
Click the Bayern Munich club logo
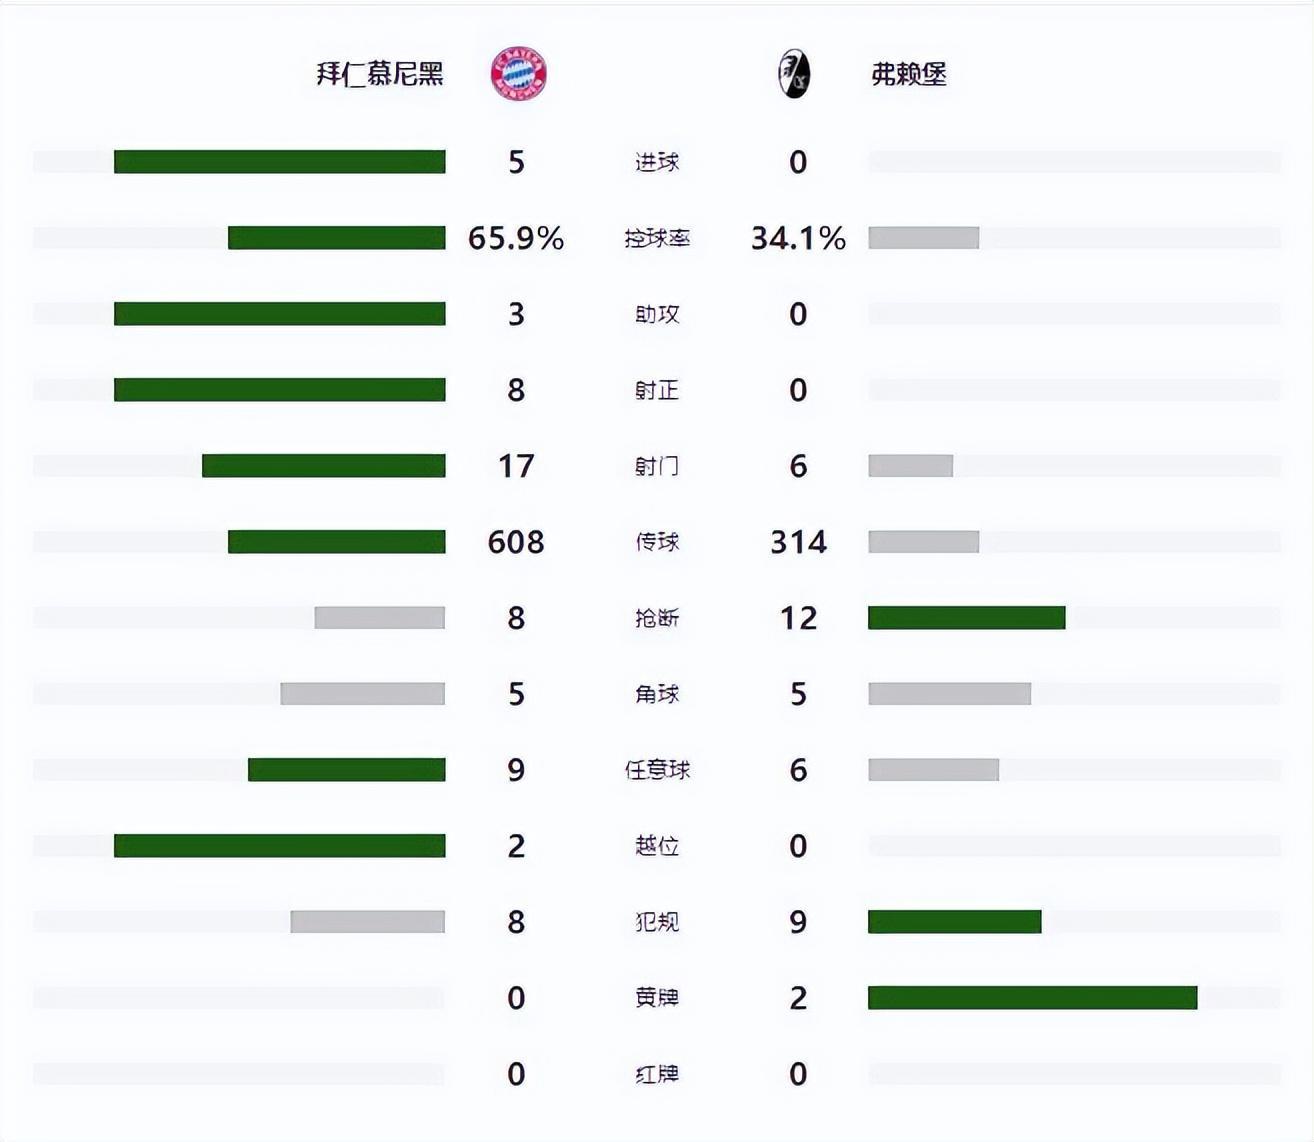coord(518,73)
